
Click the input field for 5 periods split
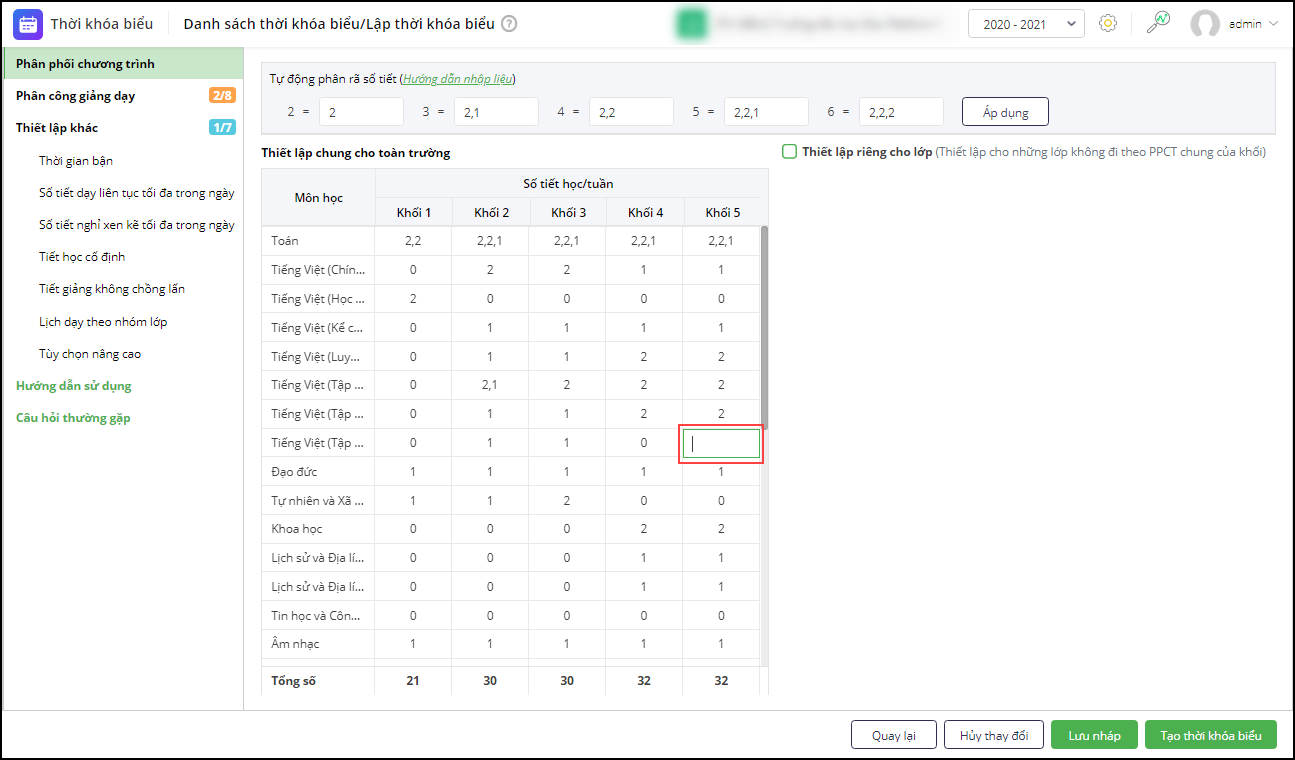coord(766,112)
